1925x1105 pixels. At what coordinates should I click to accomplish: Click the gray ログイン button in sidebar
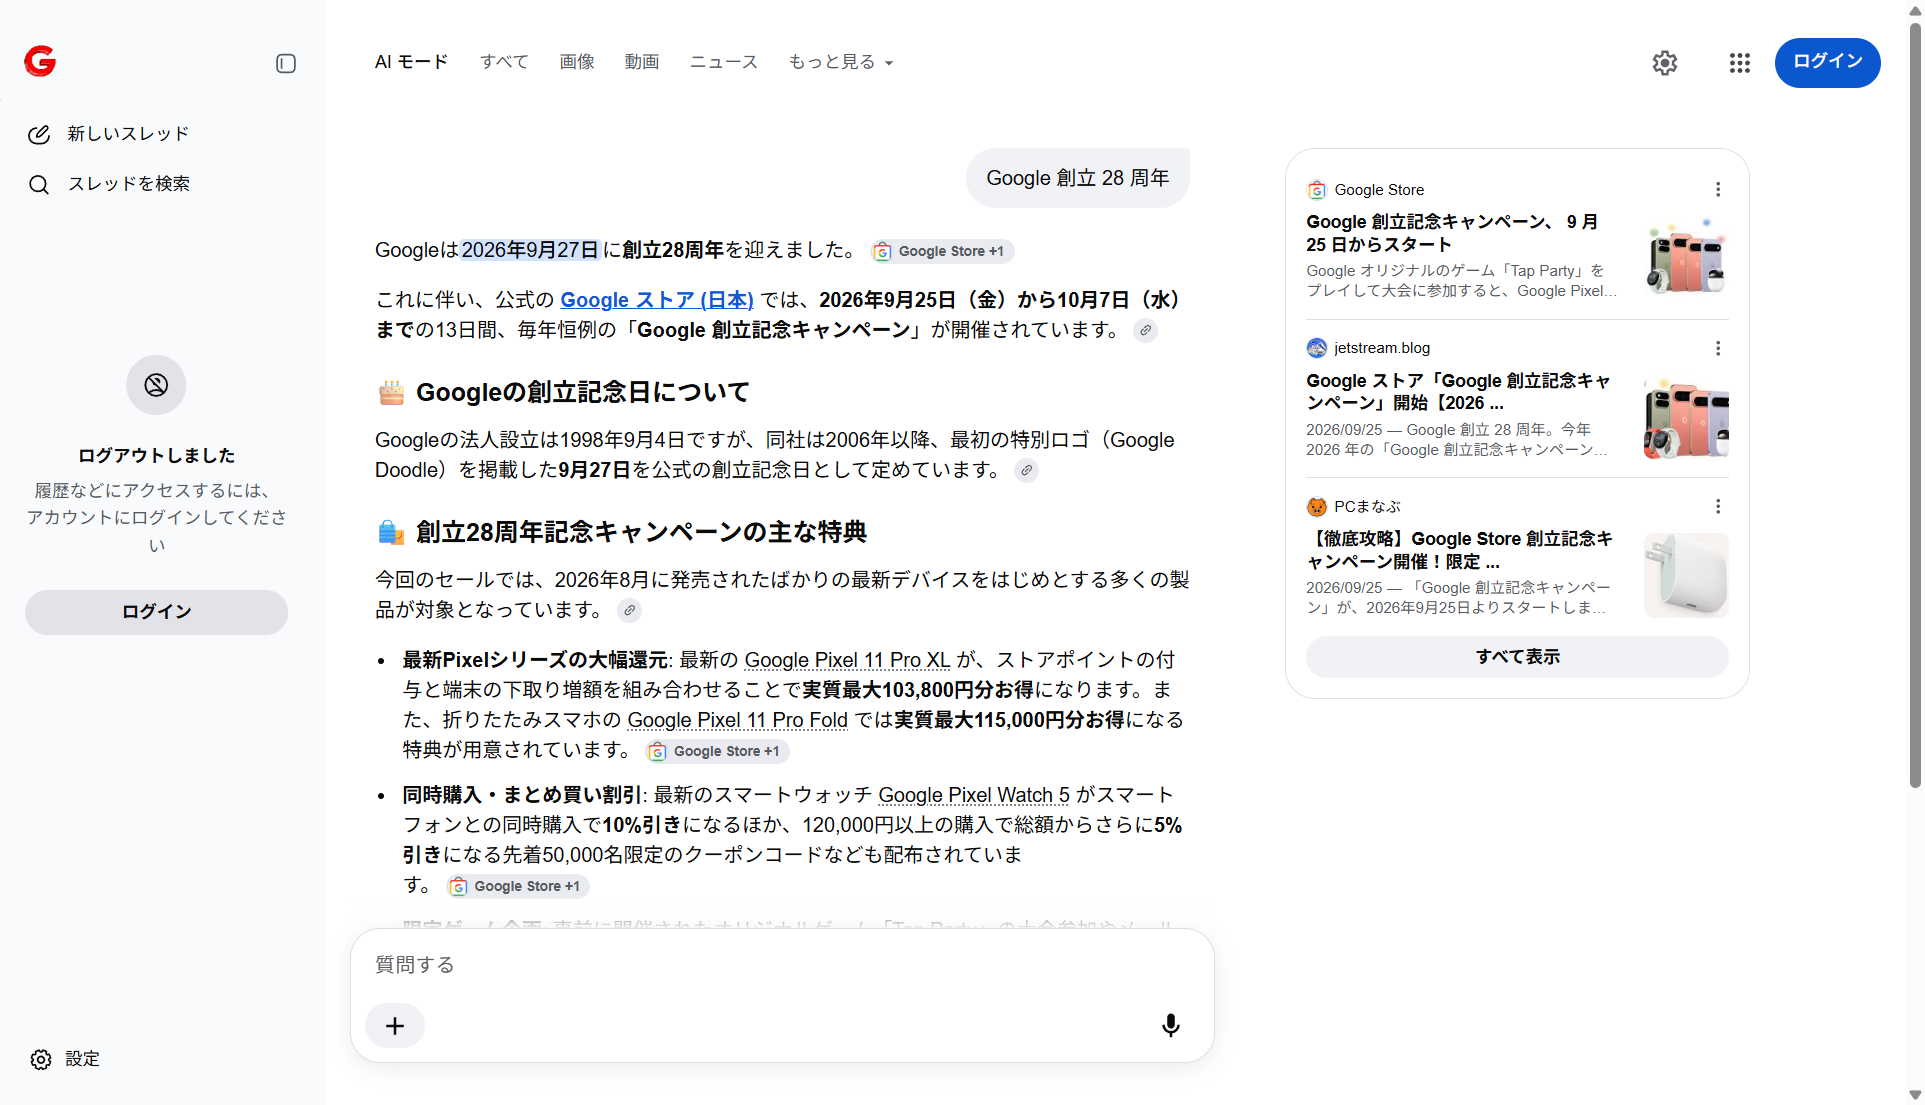(157, 612)
